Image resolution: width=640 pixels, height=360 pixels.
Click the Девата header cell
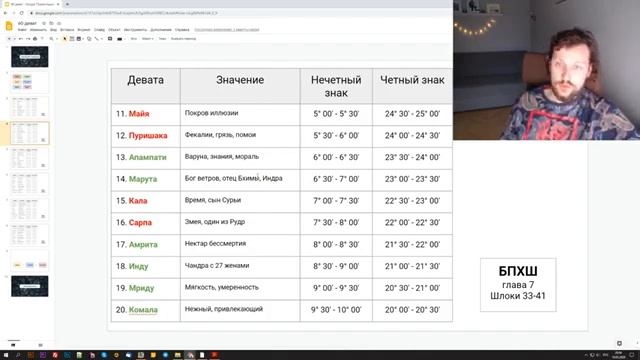[146, 86]
